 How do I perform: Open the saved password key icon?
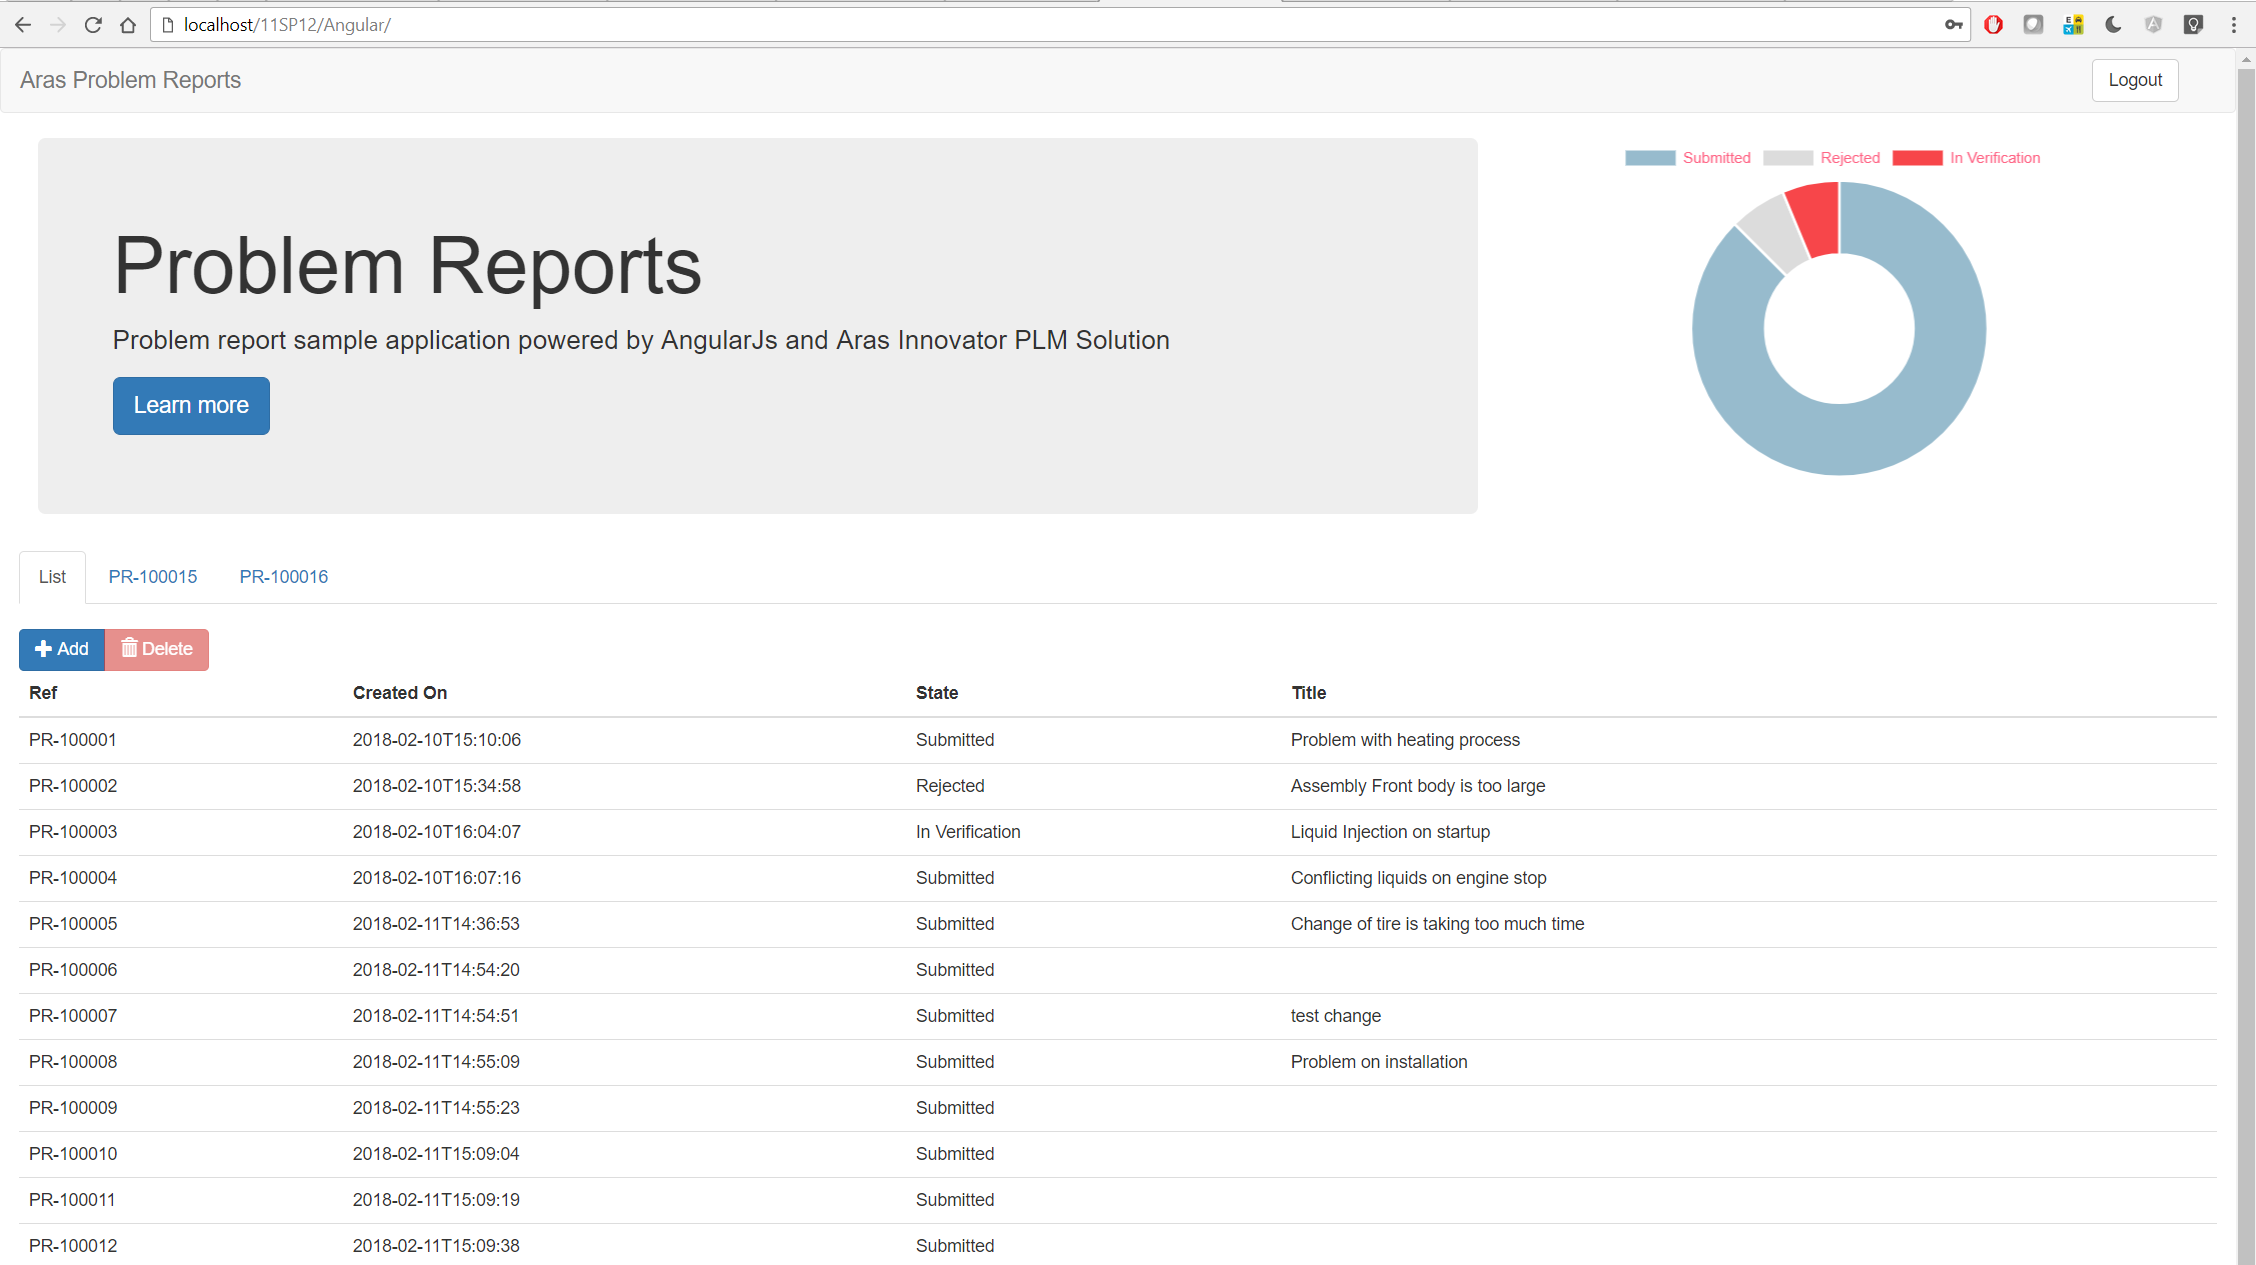1953,25
